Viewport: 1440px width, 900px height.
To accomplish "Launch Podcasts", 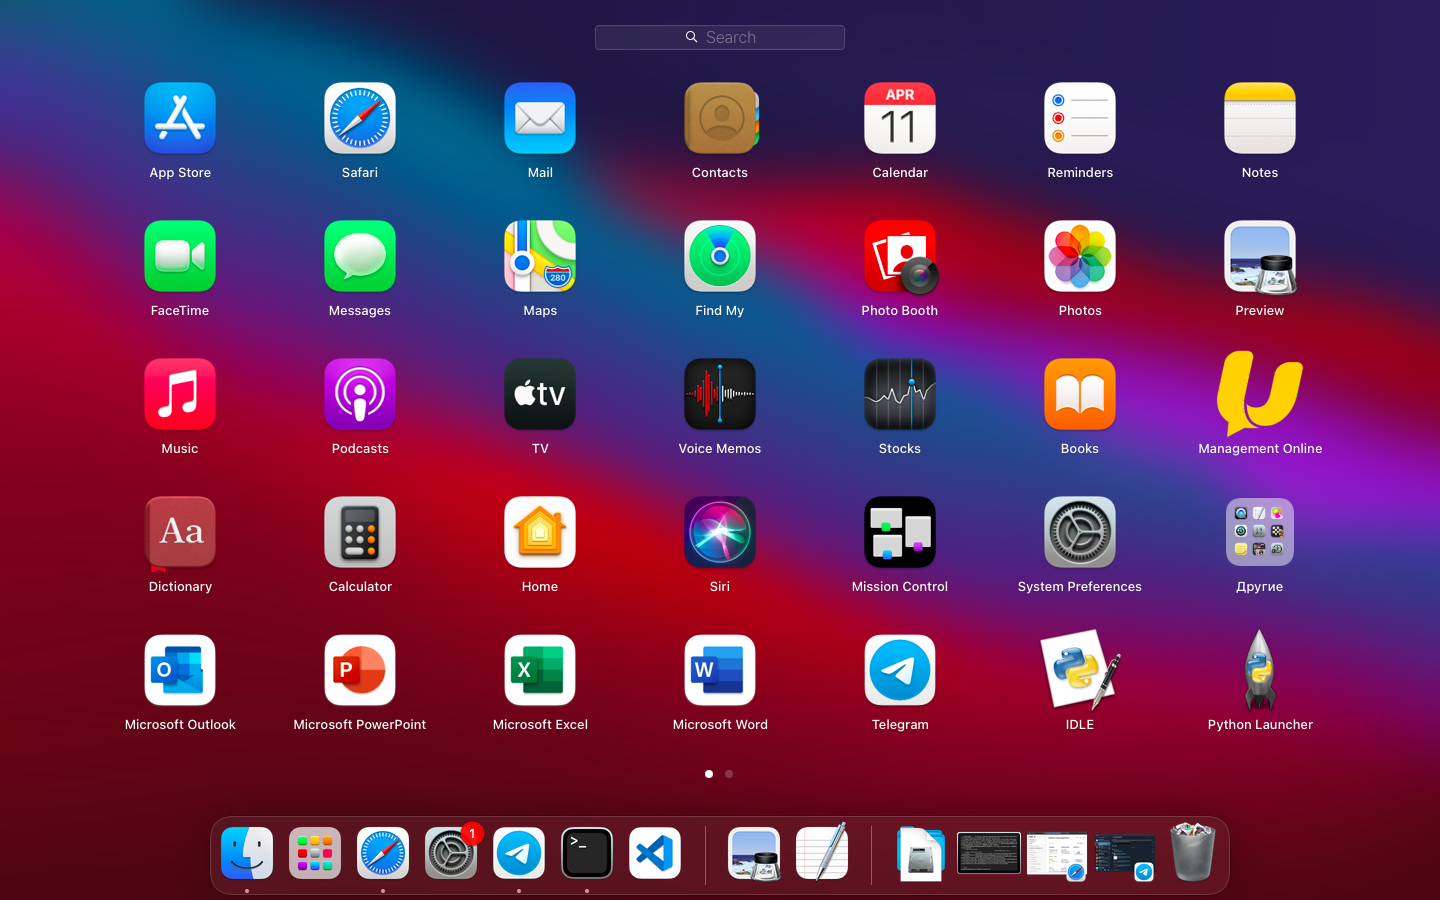I will [x=360, y=395].
